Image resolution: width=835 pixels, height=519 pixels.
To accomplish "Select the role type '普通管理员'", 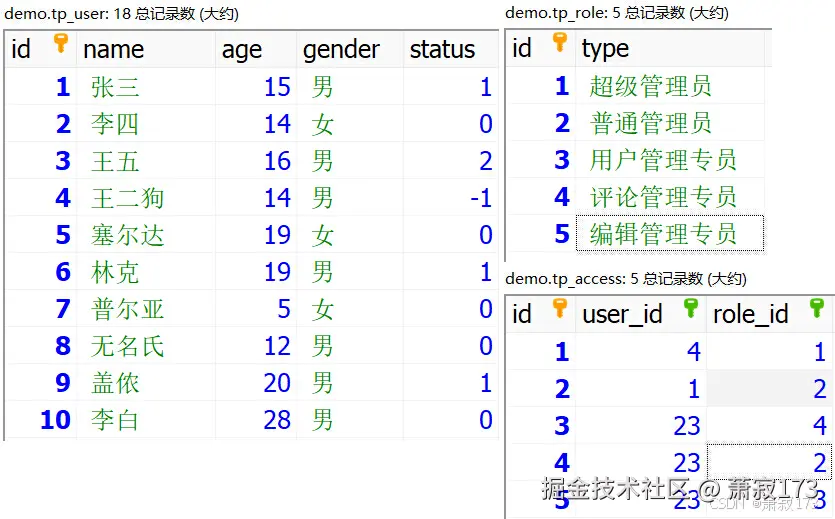I will [670, 122].
